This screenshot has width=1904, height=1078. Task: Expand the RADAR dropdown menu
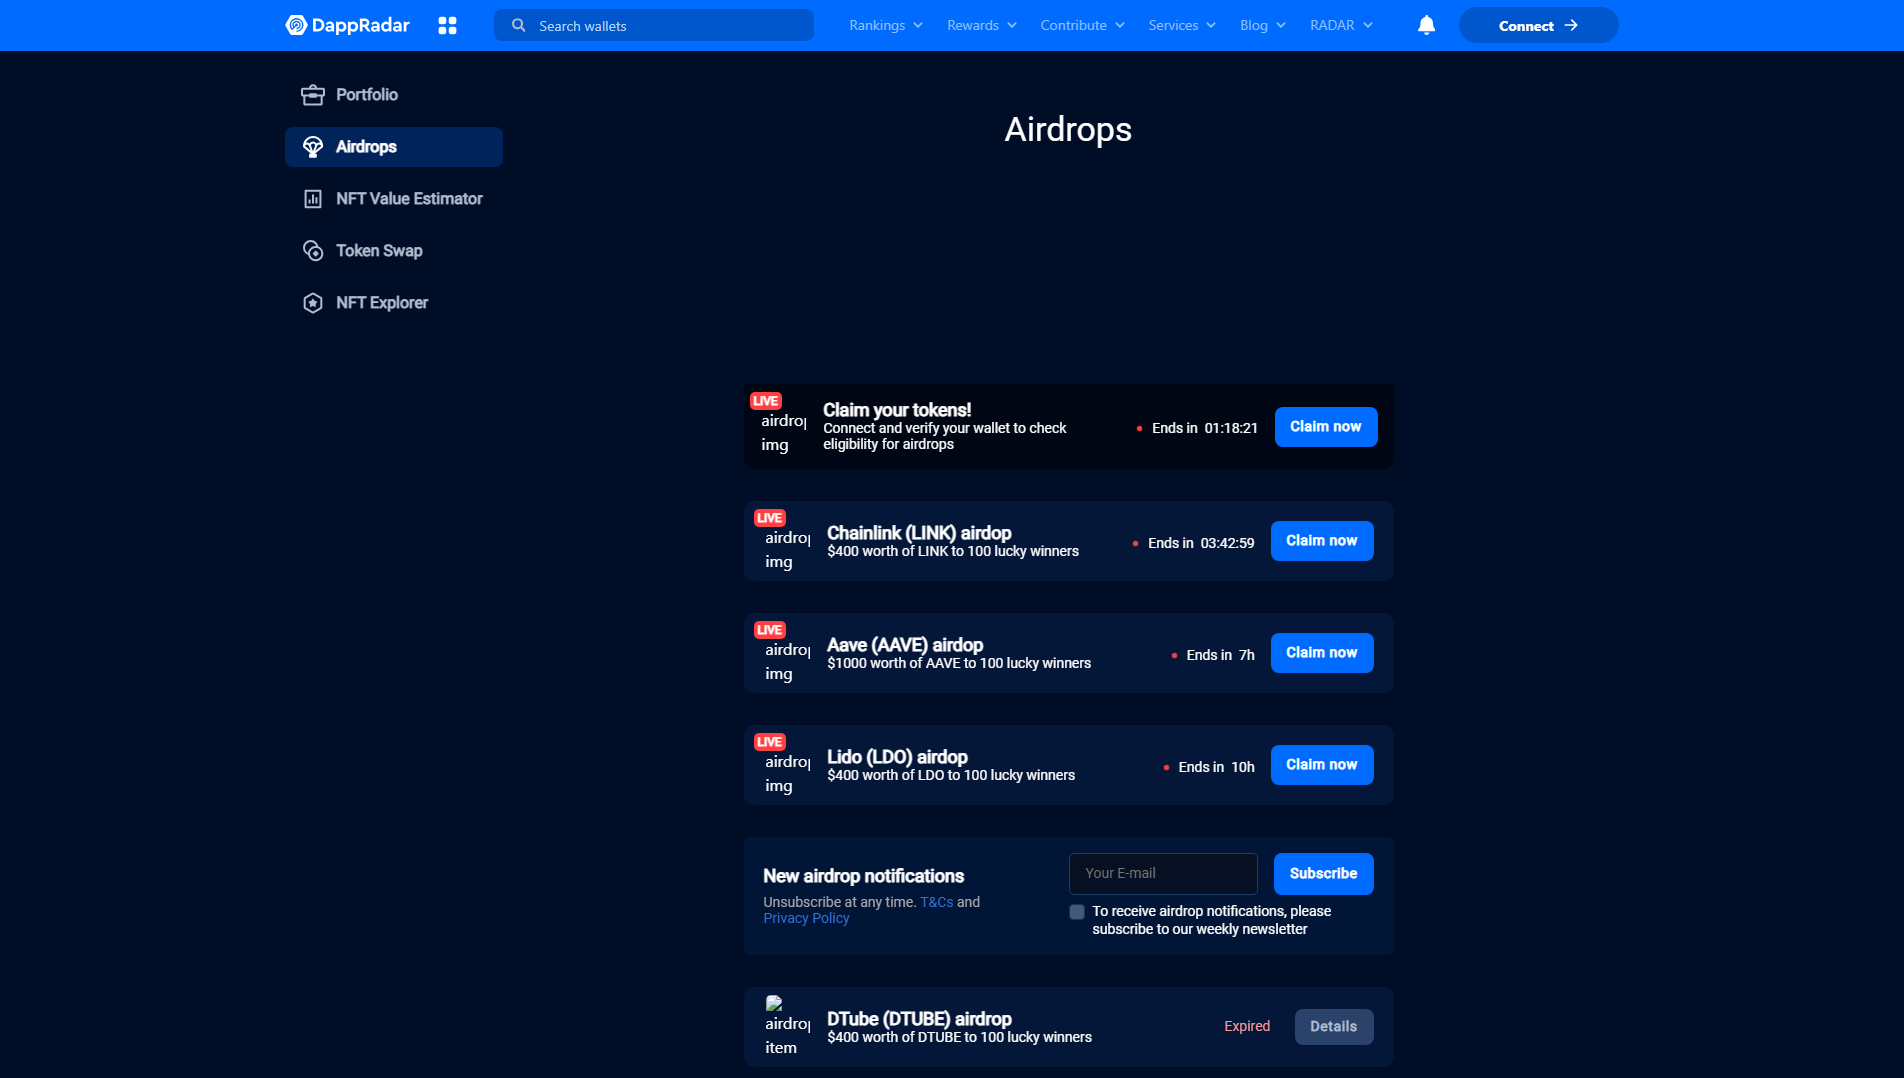[1342, 25]
